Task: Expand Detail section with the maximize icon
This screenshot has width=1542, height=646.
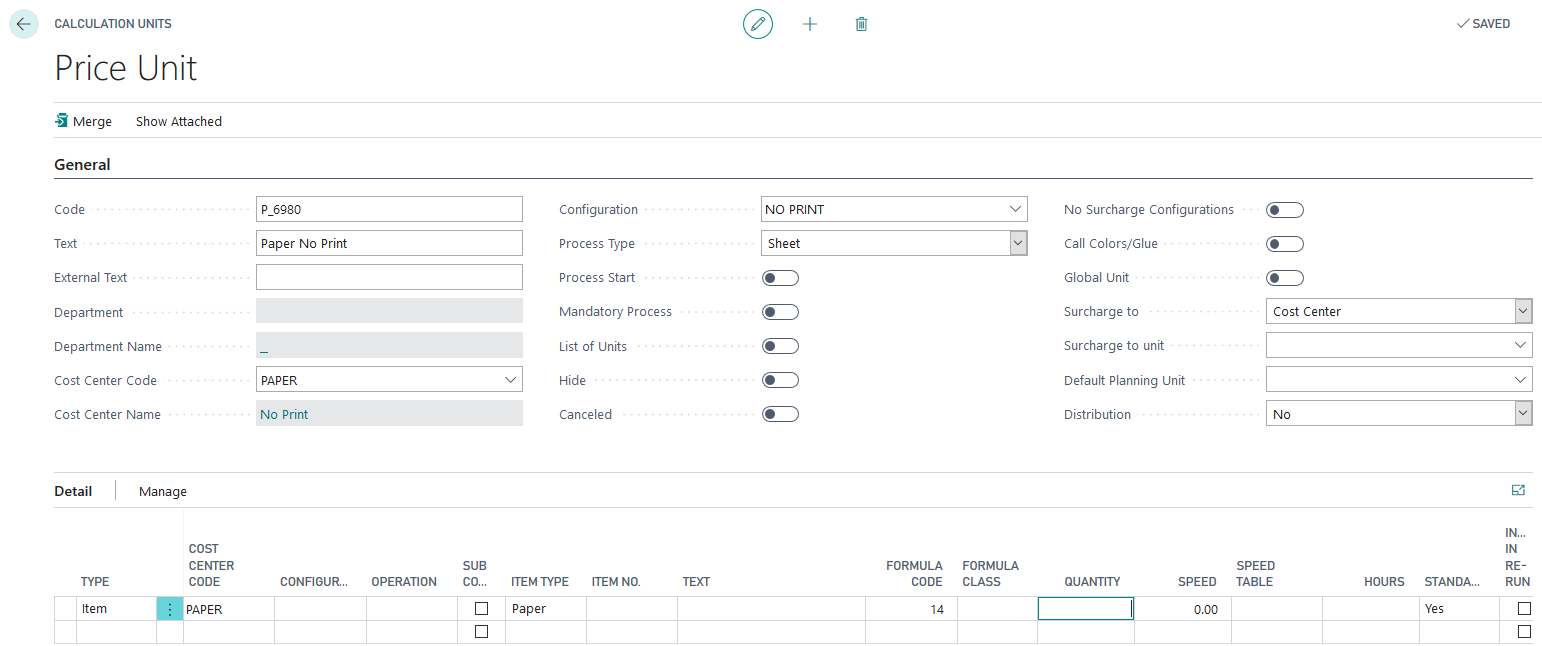Action: [x=1519, y=490]
